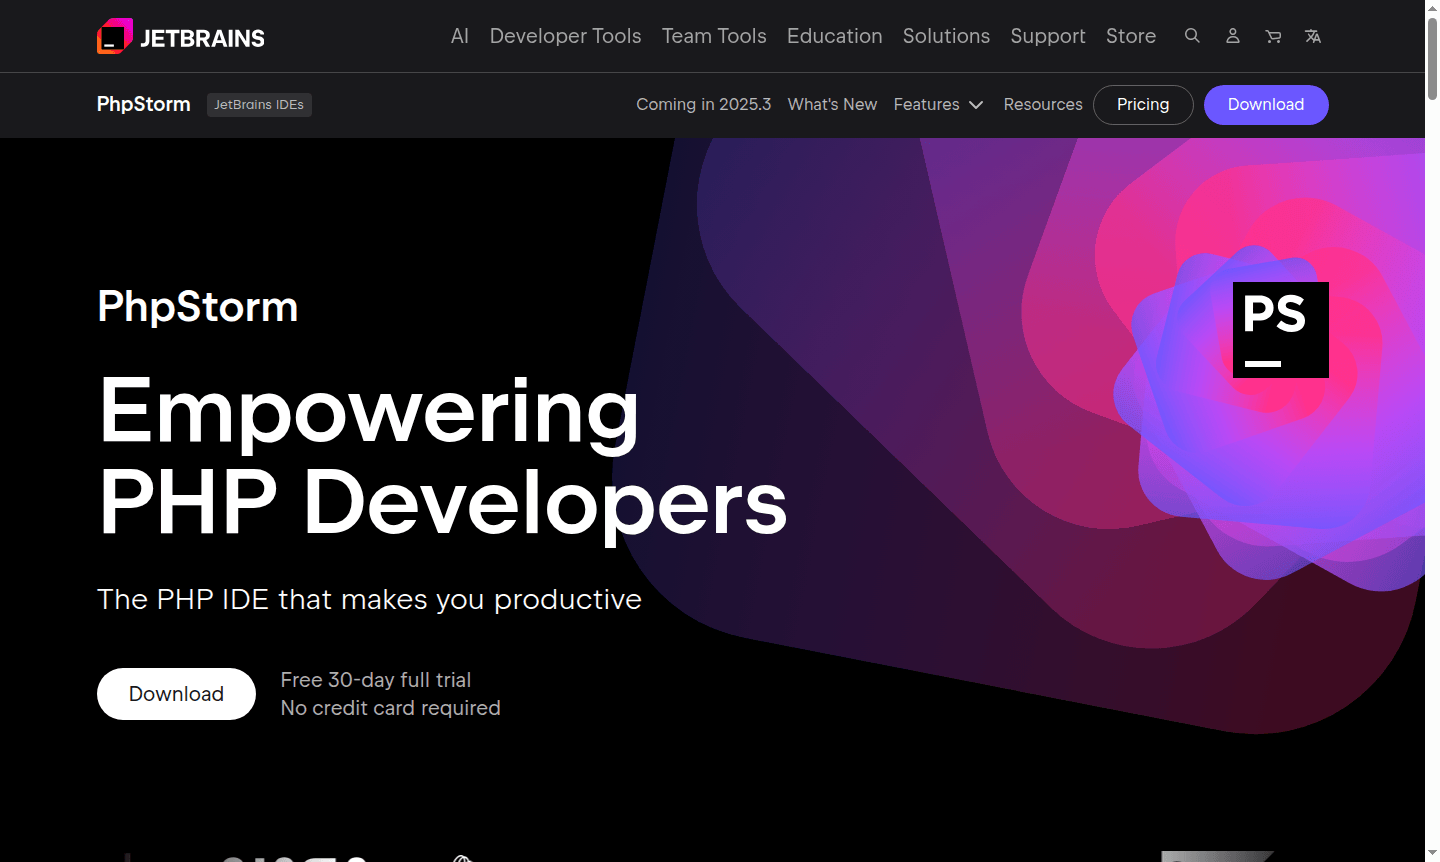Viewport: 1440px width, 862px height.
Task: Click the JetBrains logo
Action: click(x=180, y=35)
